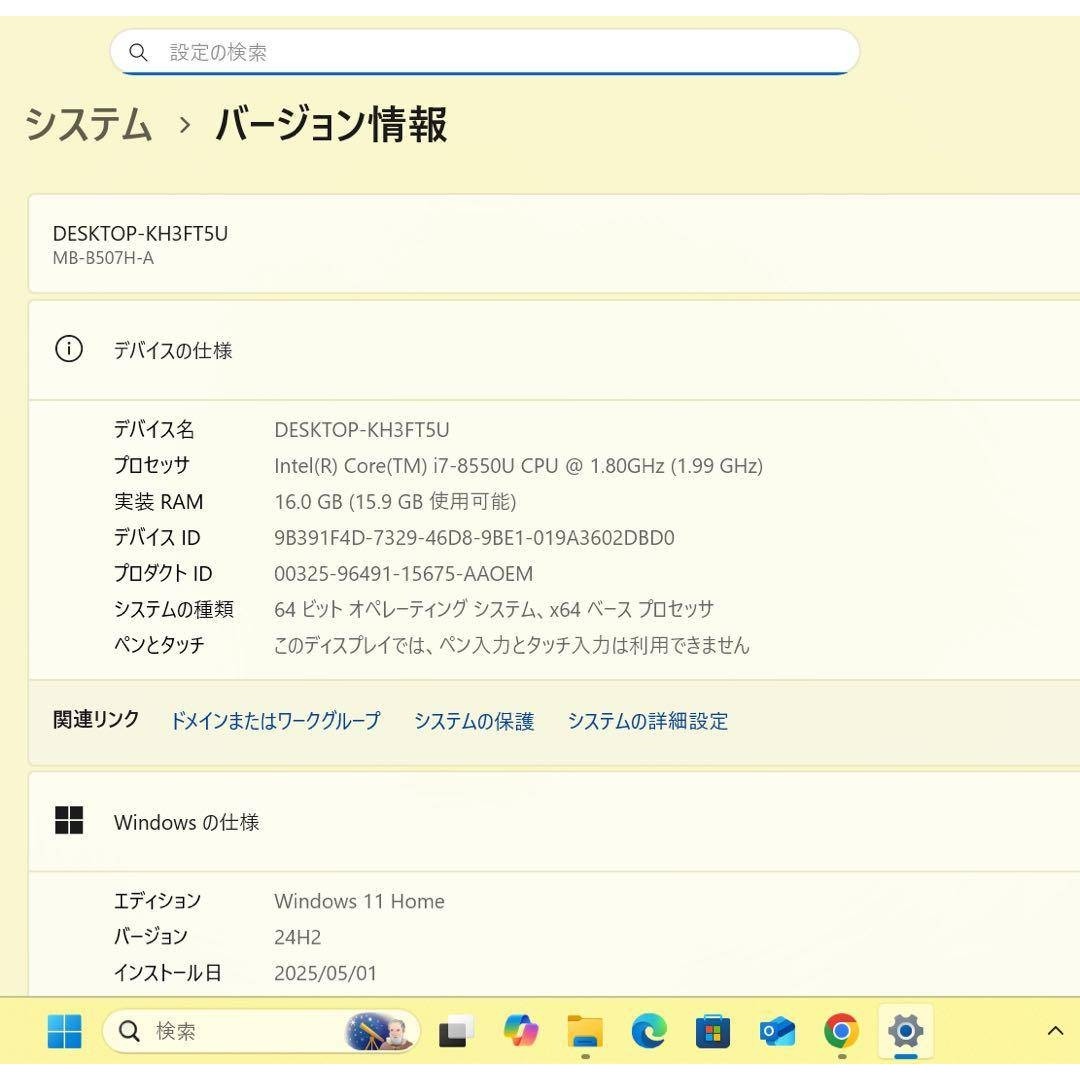
Task: Select the Settings gear icon in the taskbar
Action: coord(905,1031)
